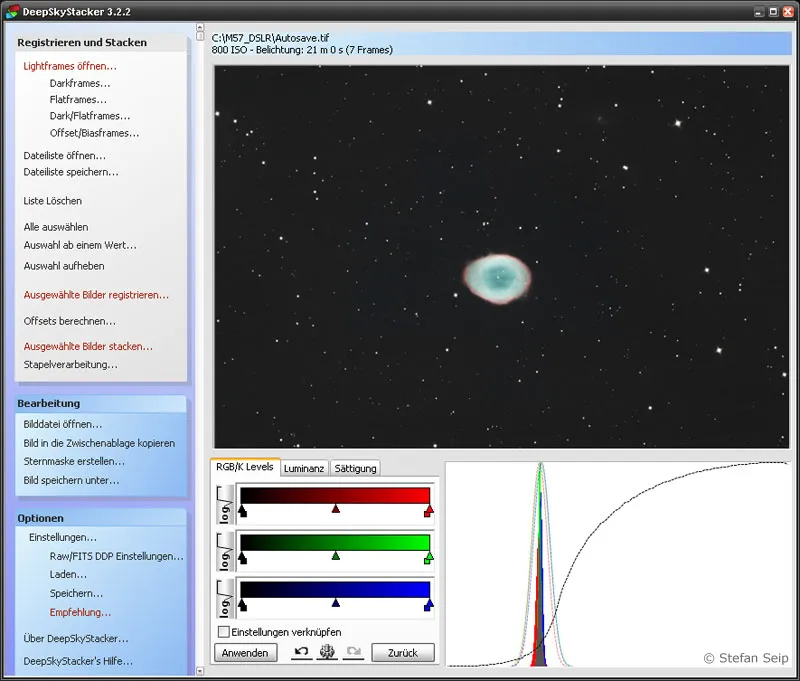
Task: Click the Registrieren und Stacken heading
Action: coord(82,42)
